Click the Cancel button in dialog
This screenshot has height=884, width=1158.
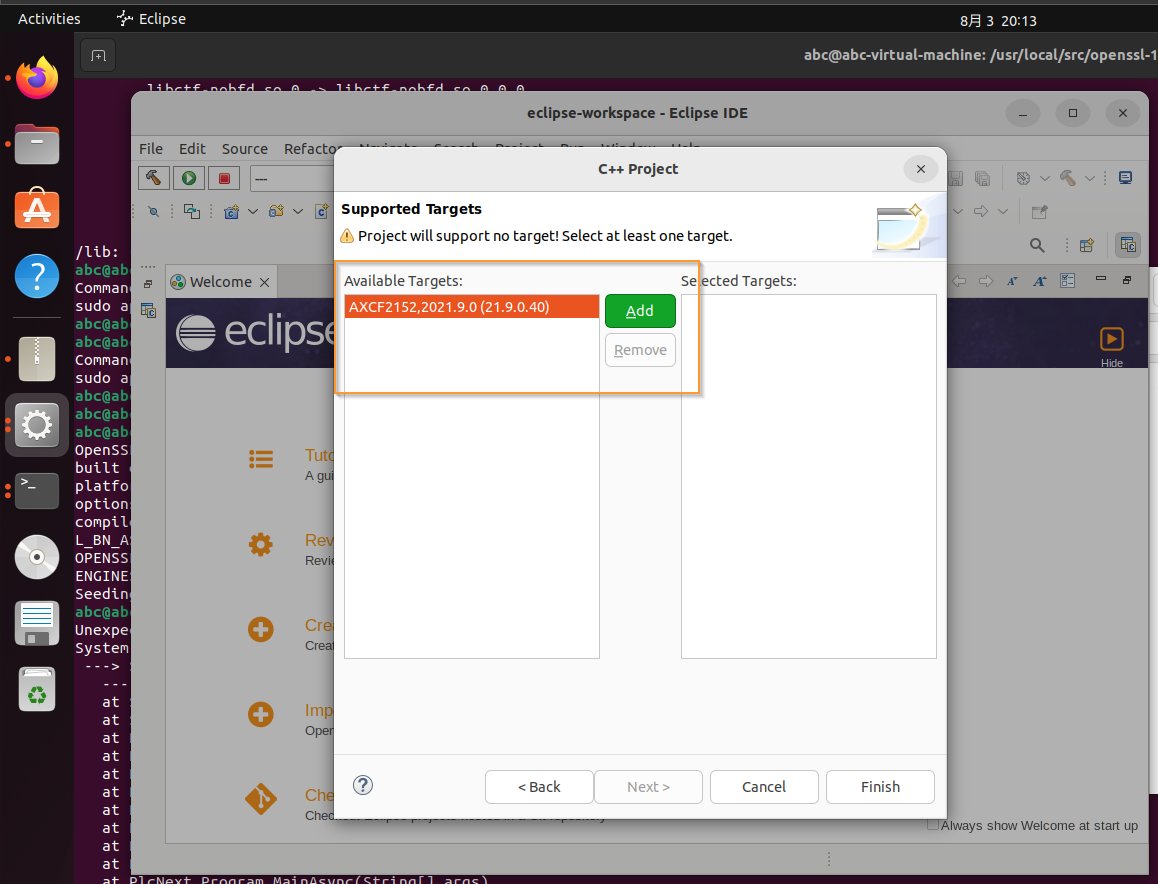764,787
